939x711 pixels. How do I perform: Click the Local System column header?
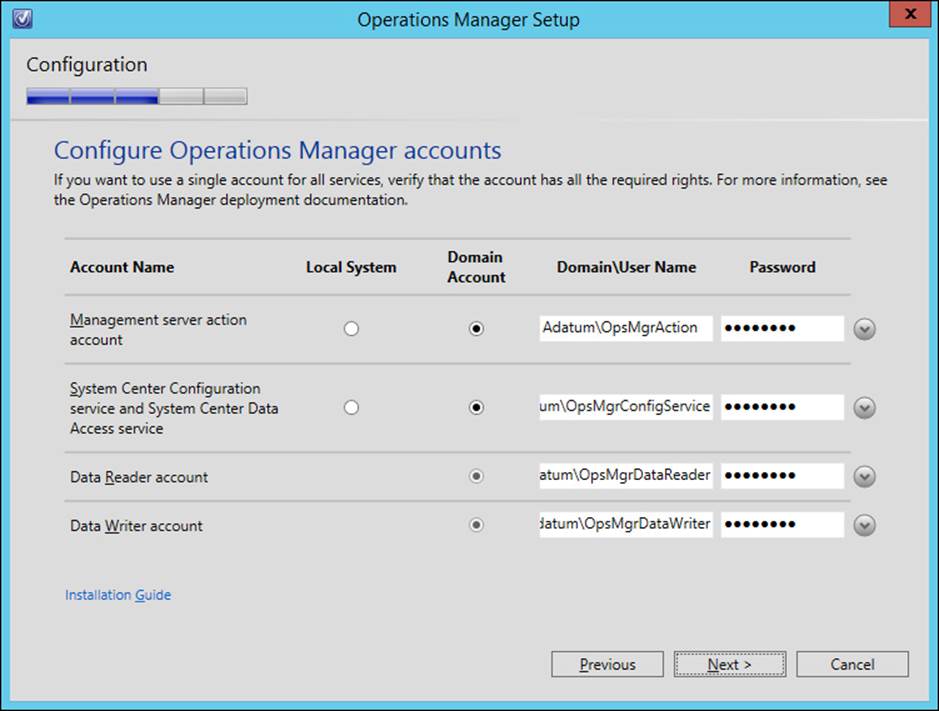click(x=351, y=267)
